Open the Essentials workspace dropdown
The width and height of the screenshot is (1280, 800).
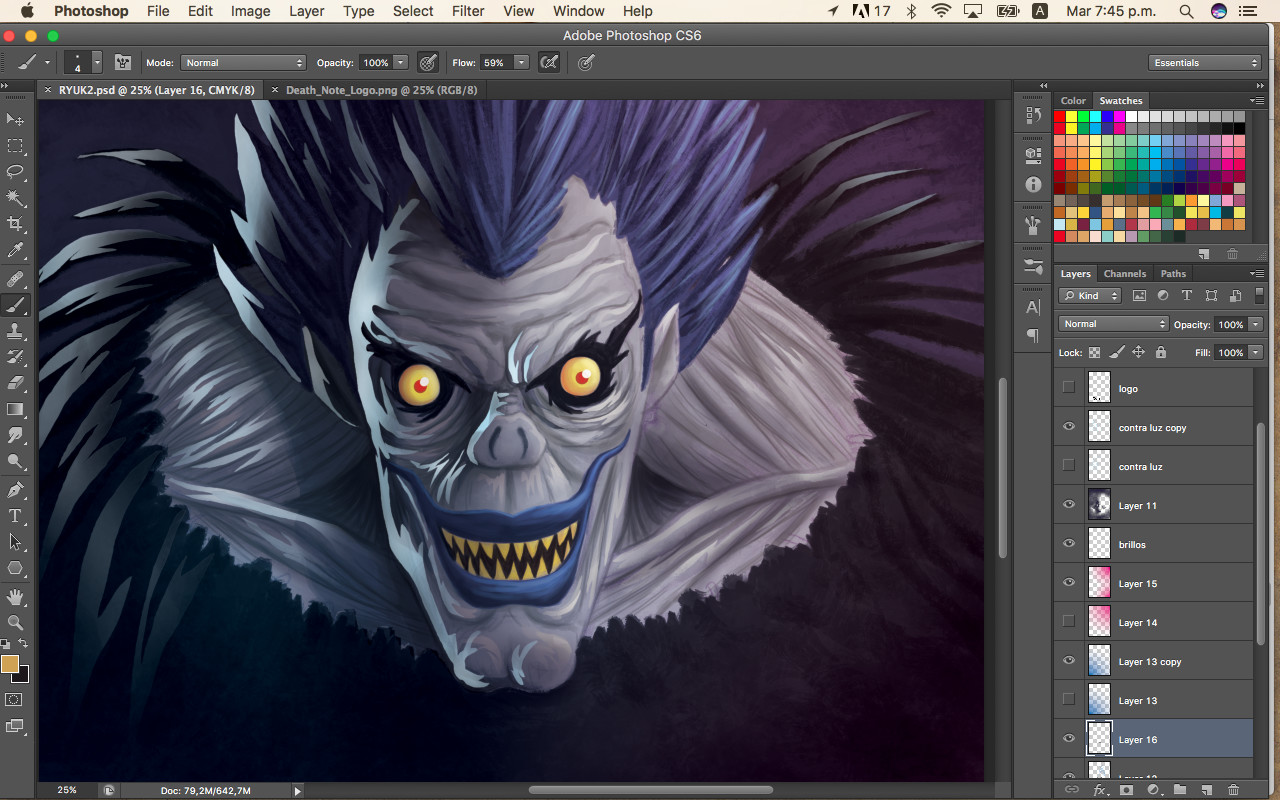pyautogui.click(x=1205, y=62)
